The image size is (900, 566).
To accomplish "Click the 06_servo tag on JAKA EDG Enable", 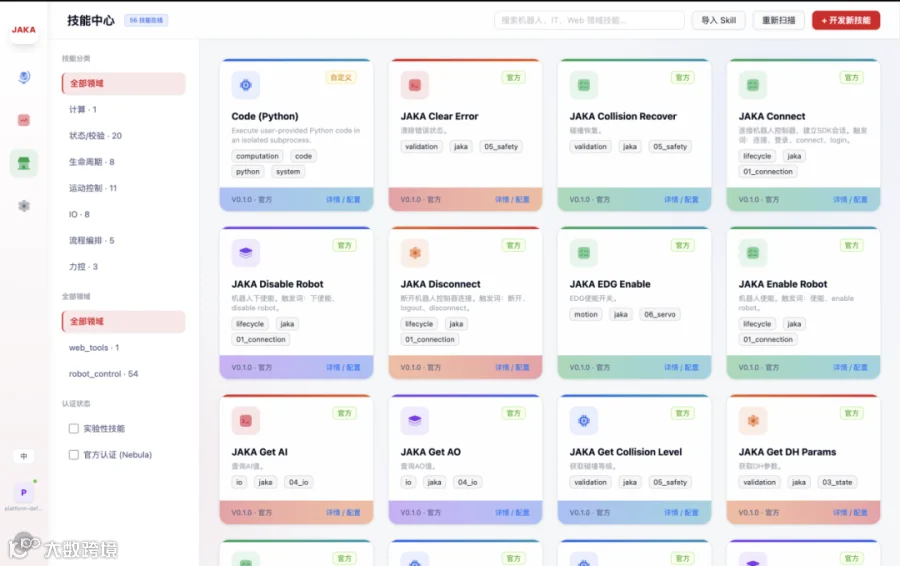I will pyautogui.click(x=660, y=315).
